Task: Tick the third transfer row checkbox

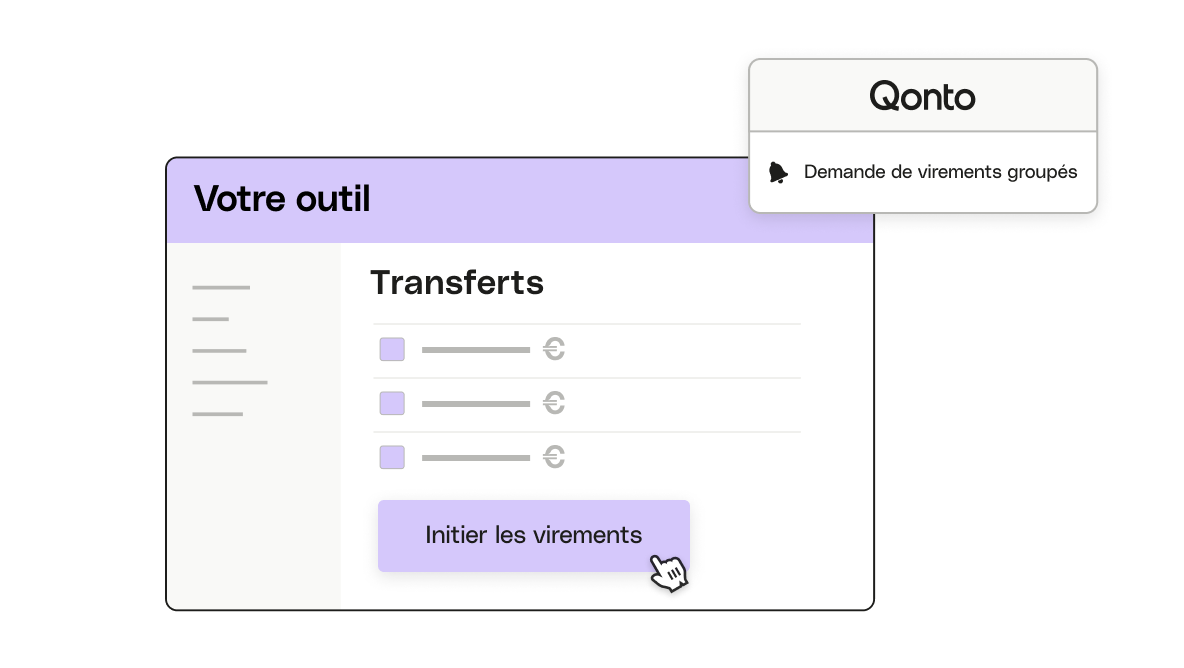Action: click(x=392, y=457)
